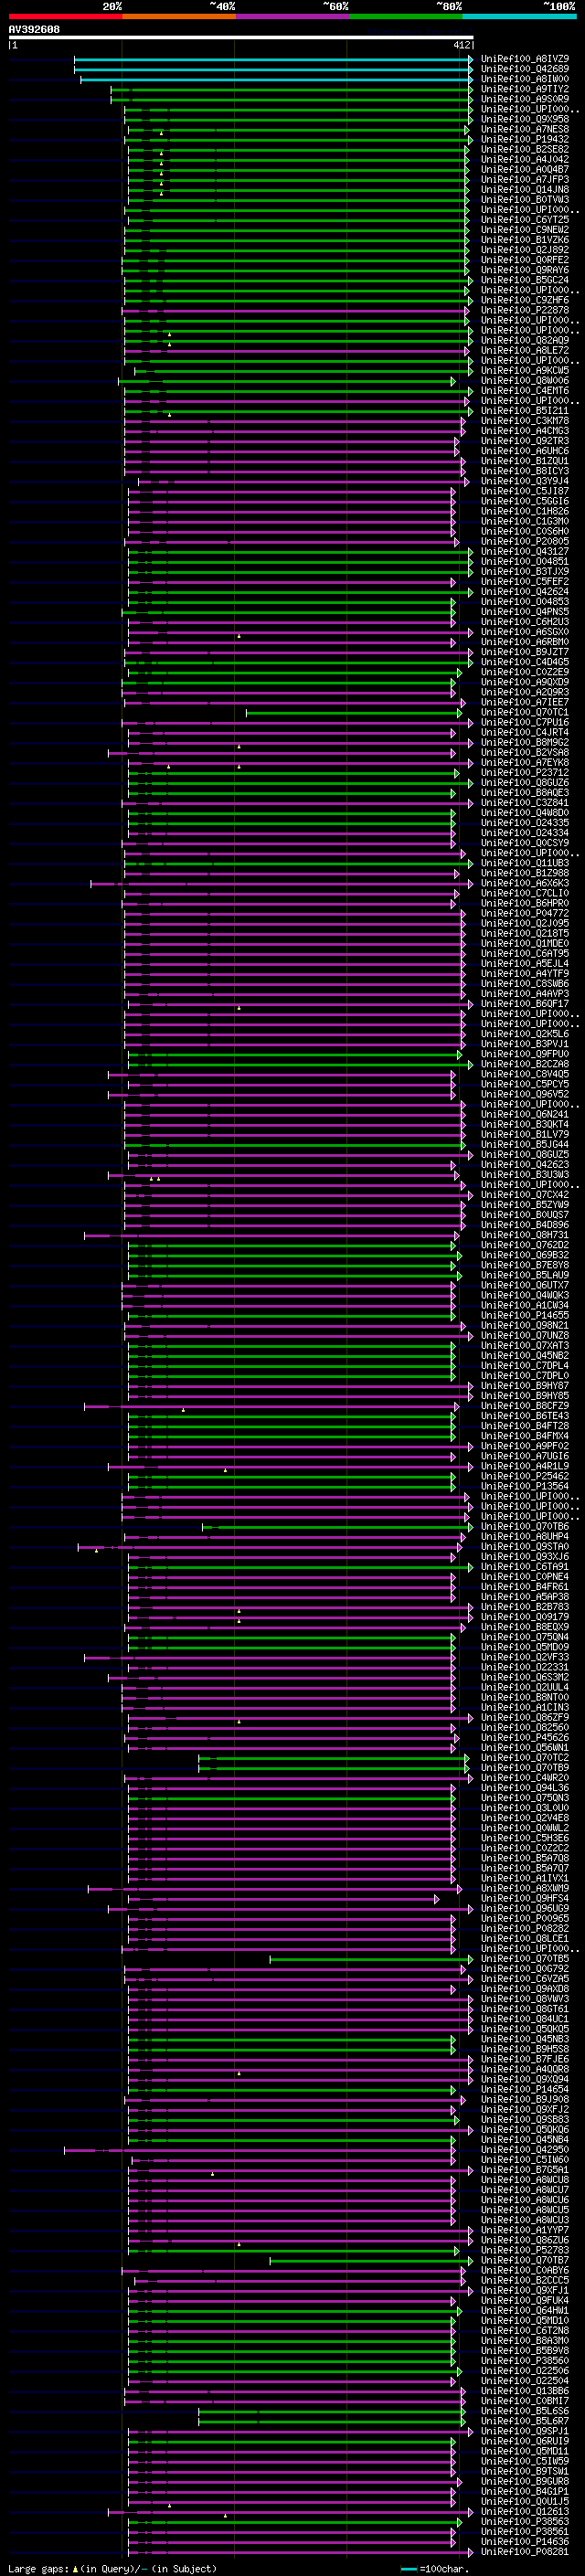The image size is (585, 2576).
Task: Click the green ~80% identity legend segment
Action: click(406, 16)
